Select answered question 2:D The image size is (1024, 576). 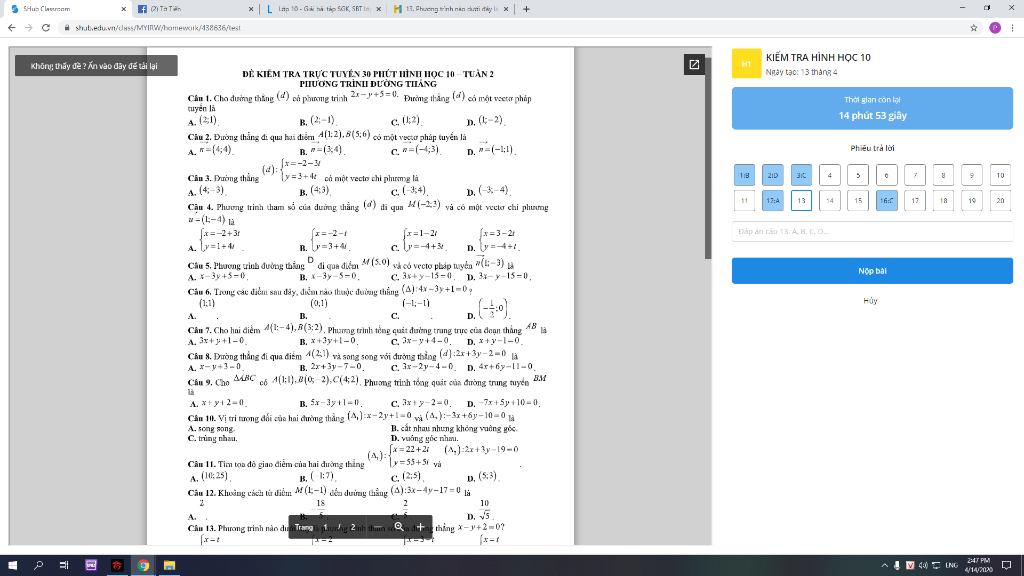[x=773, y=175]
